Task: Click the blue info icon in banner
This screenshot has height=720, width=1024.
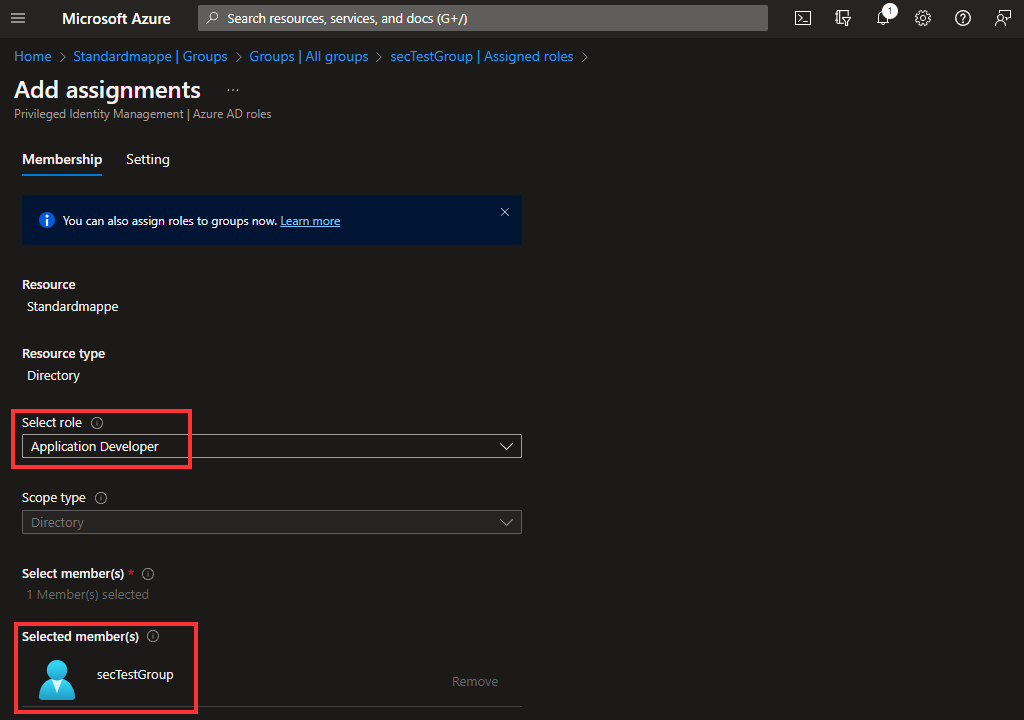Action: (x=46, y=220)
